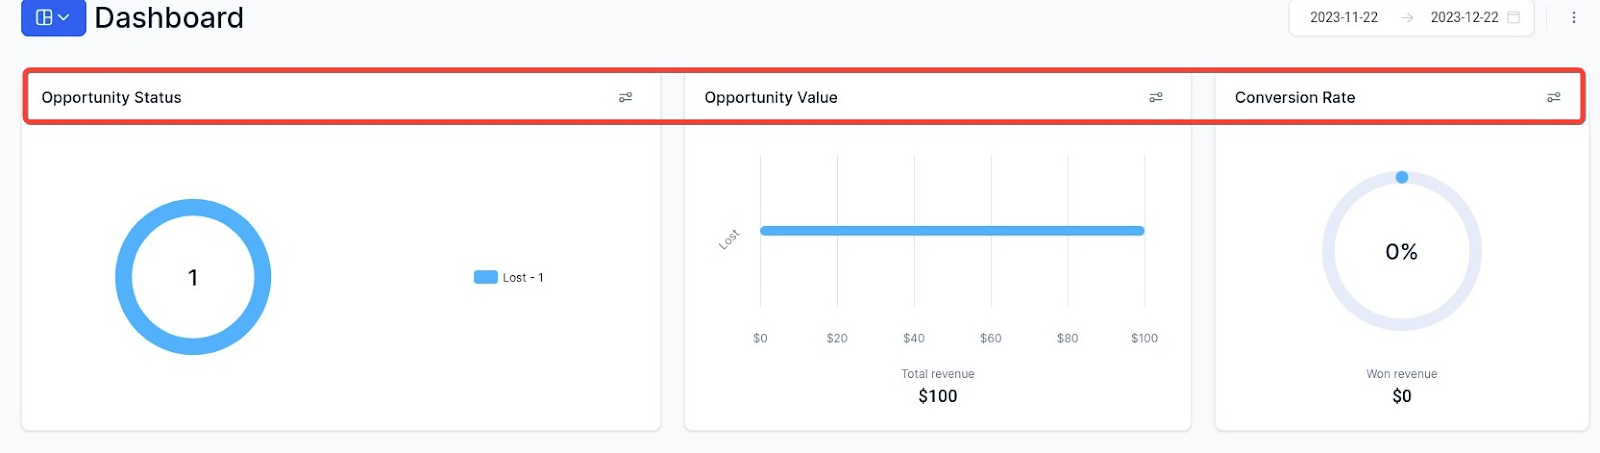
Task: Open Opportunity Value widget filter settings
Action: coord(1155,97)
